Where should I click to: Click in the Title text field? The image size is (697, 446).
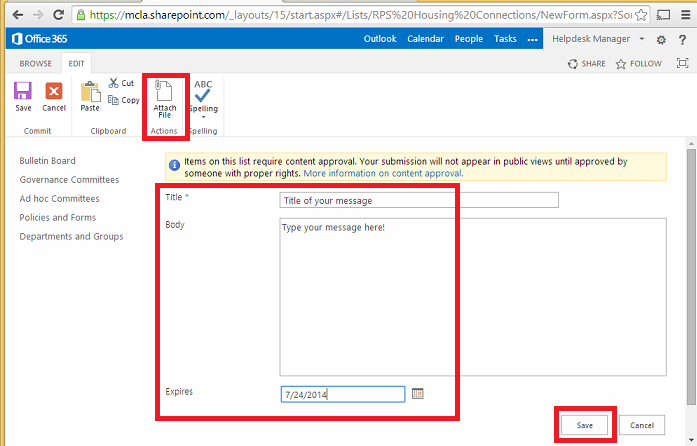(419, 200)
